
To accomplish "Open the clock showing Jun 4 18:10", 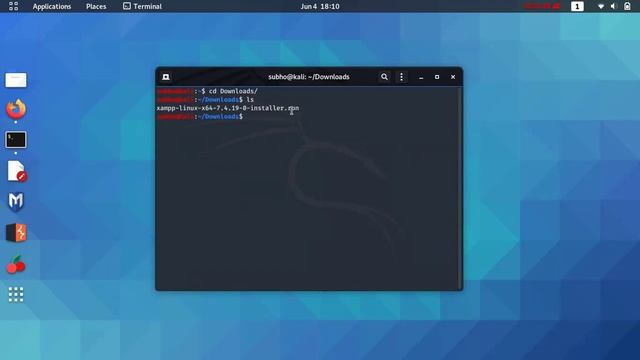I will [x=320, y=7].
